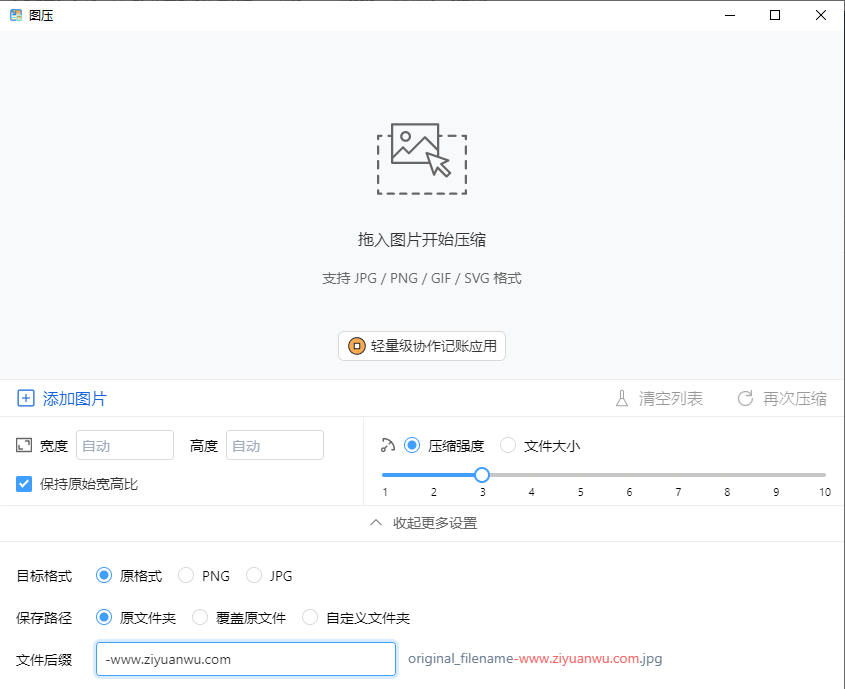Click the refresh icon next to 再次压缩
This screenshot has width=845, height=689.
point(745,398)
